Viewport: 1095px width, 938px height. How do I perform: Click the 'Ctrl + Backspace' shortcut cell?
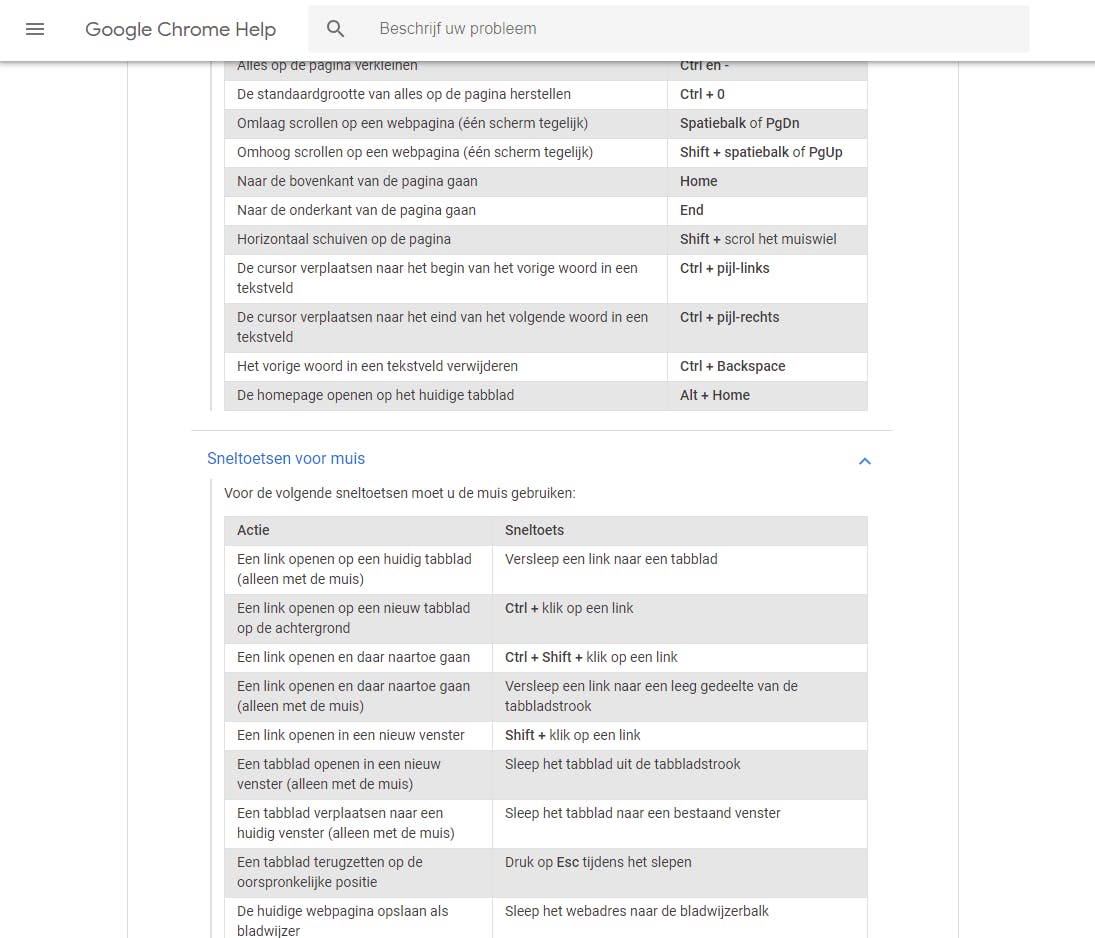[732, 366]
